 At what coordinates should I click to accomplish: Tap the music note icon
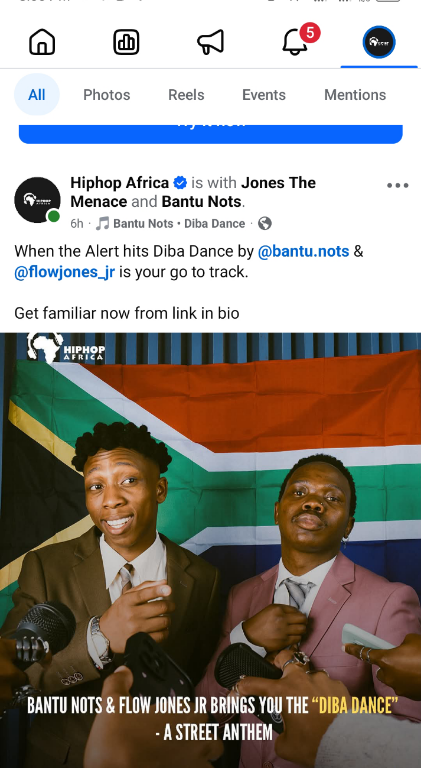(102, 223)
